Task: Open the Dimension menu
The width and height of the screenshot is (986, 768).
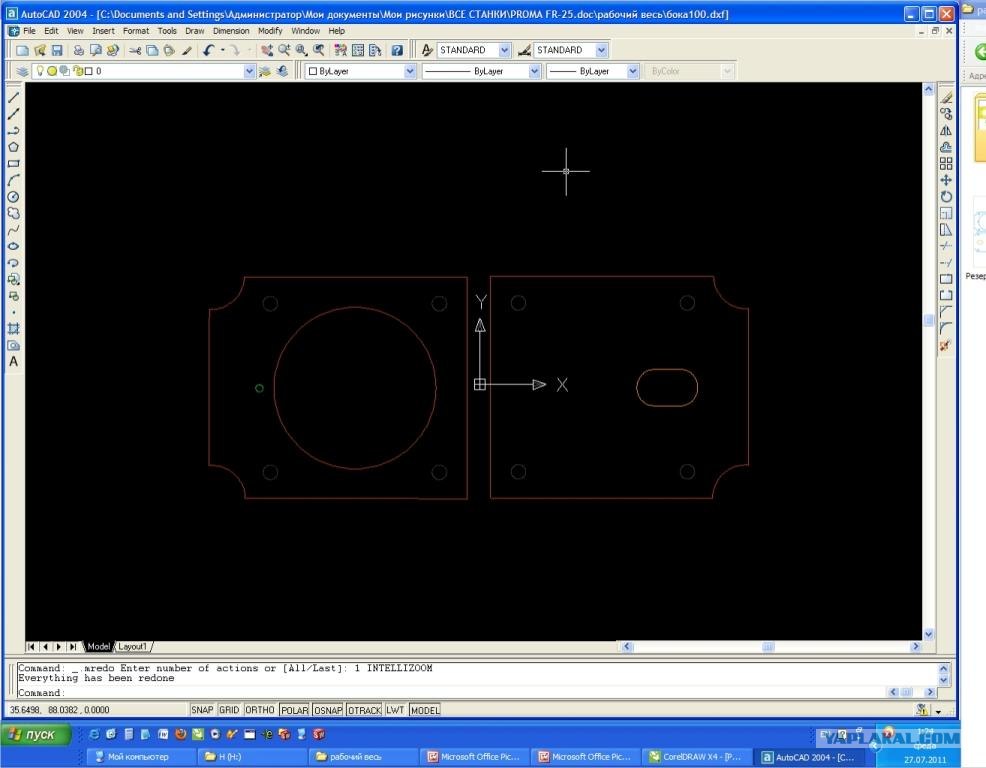Action: tap(231, 31)
